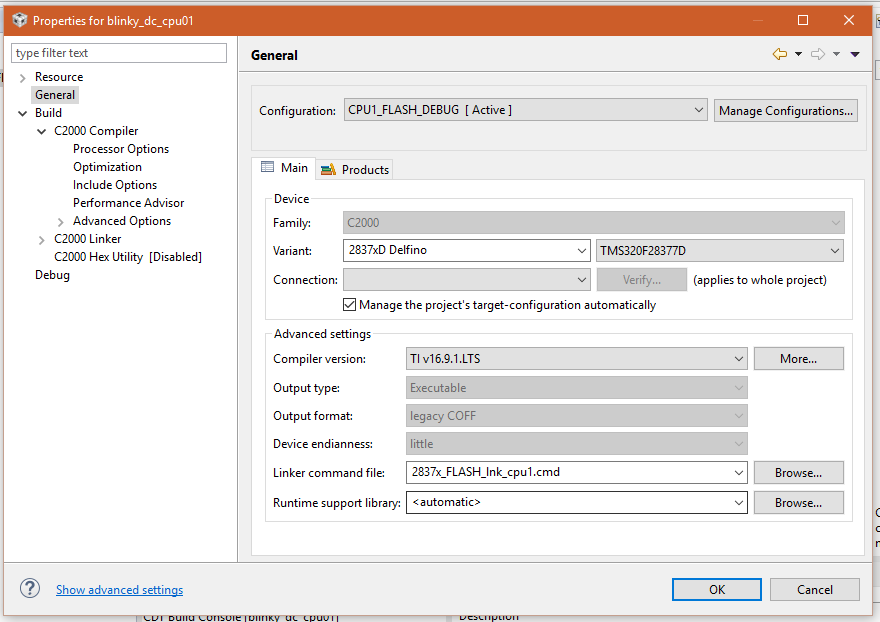Open the Configuration dropdown

[525, 110]
